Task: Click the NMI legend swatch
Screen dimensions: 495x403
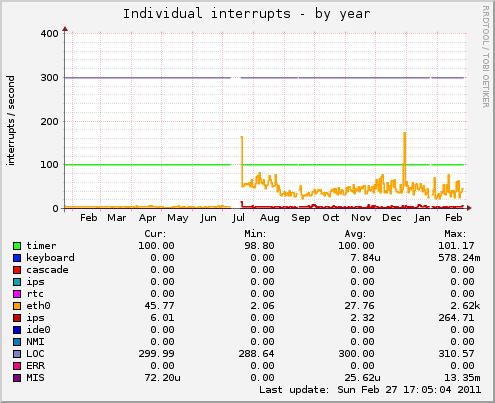Action: point(17,342)
